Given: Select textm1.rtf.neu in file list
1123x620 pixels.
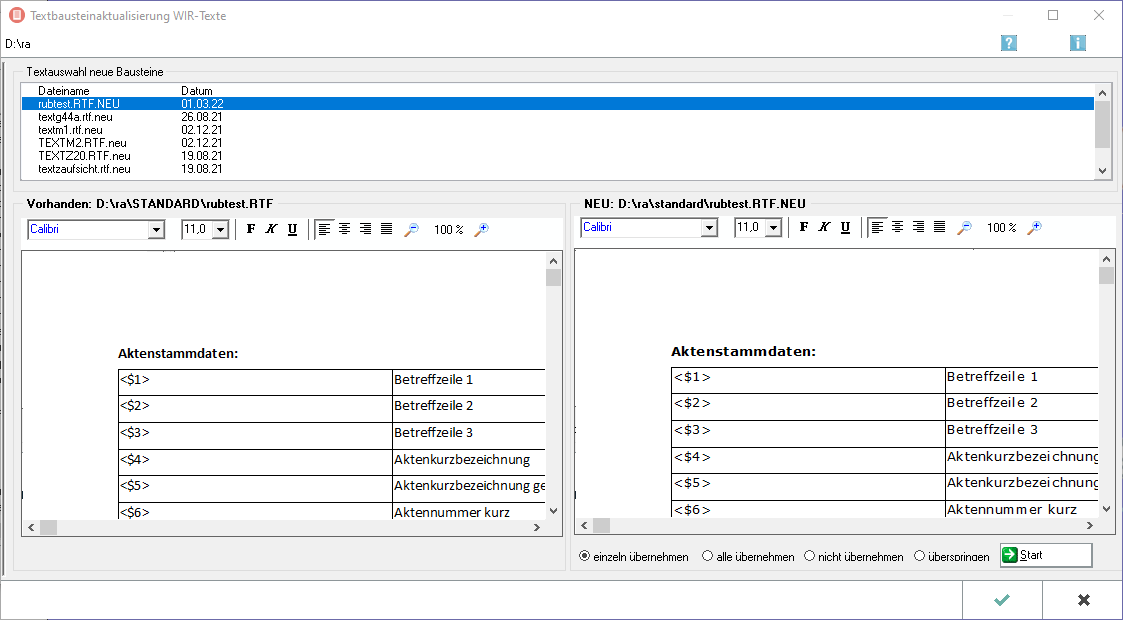Looking at the screenshot, I should click(x=557, y=130).
